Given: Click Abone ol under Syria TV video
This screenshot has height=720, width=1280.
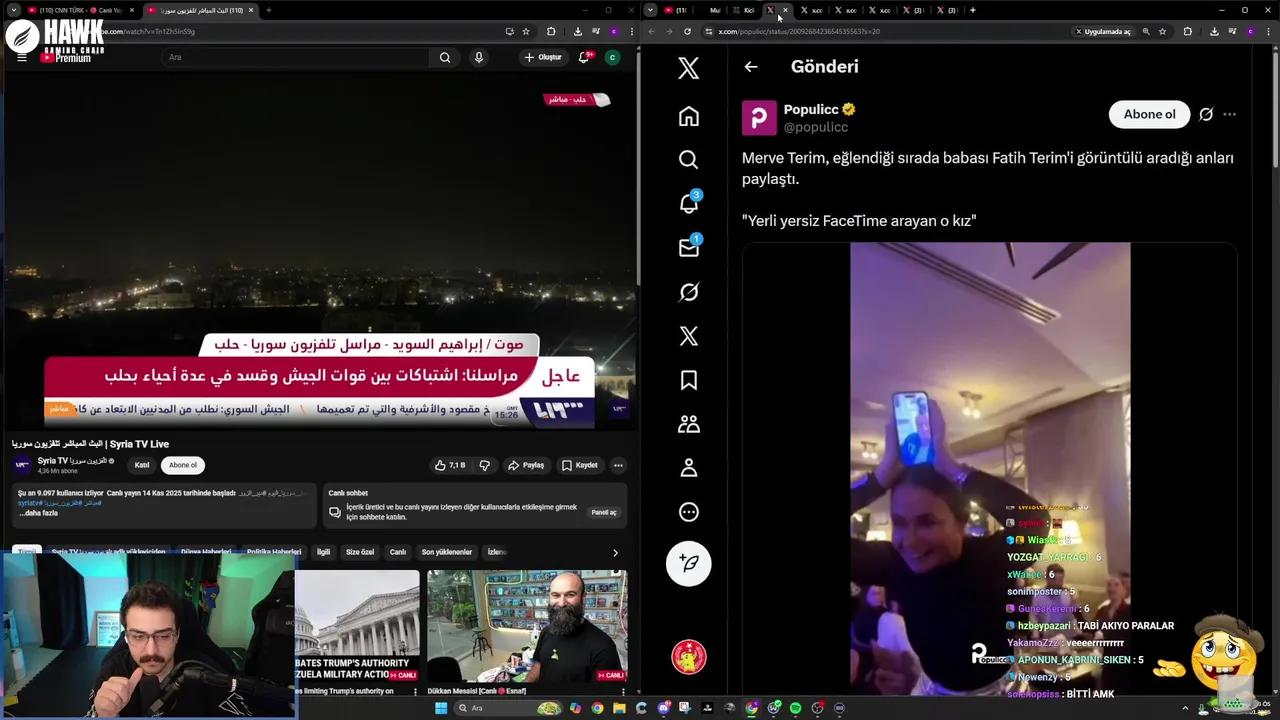Looking at the screenshot, I should click(183, 465).
